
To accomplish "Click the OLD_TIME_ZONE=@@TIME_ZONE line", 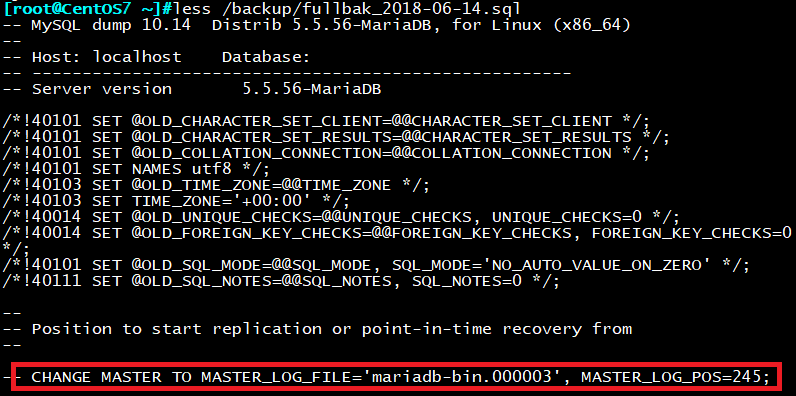I will click(x=216, y=185).
